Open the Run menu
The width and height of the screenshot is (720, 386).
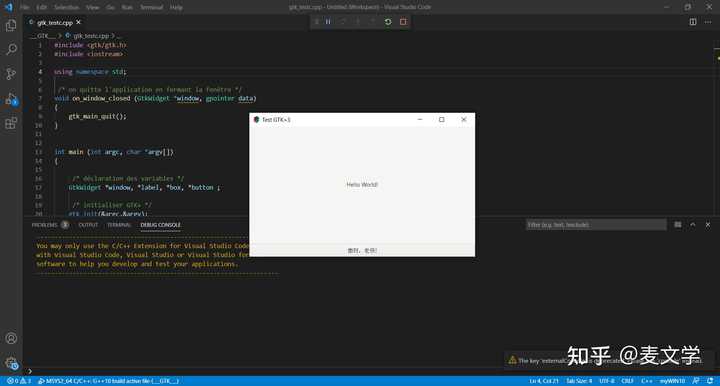pos(127,7)
